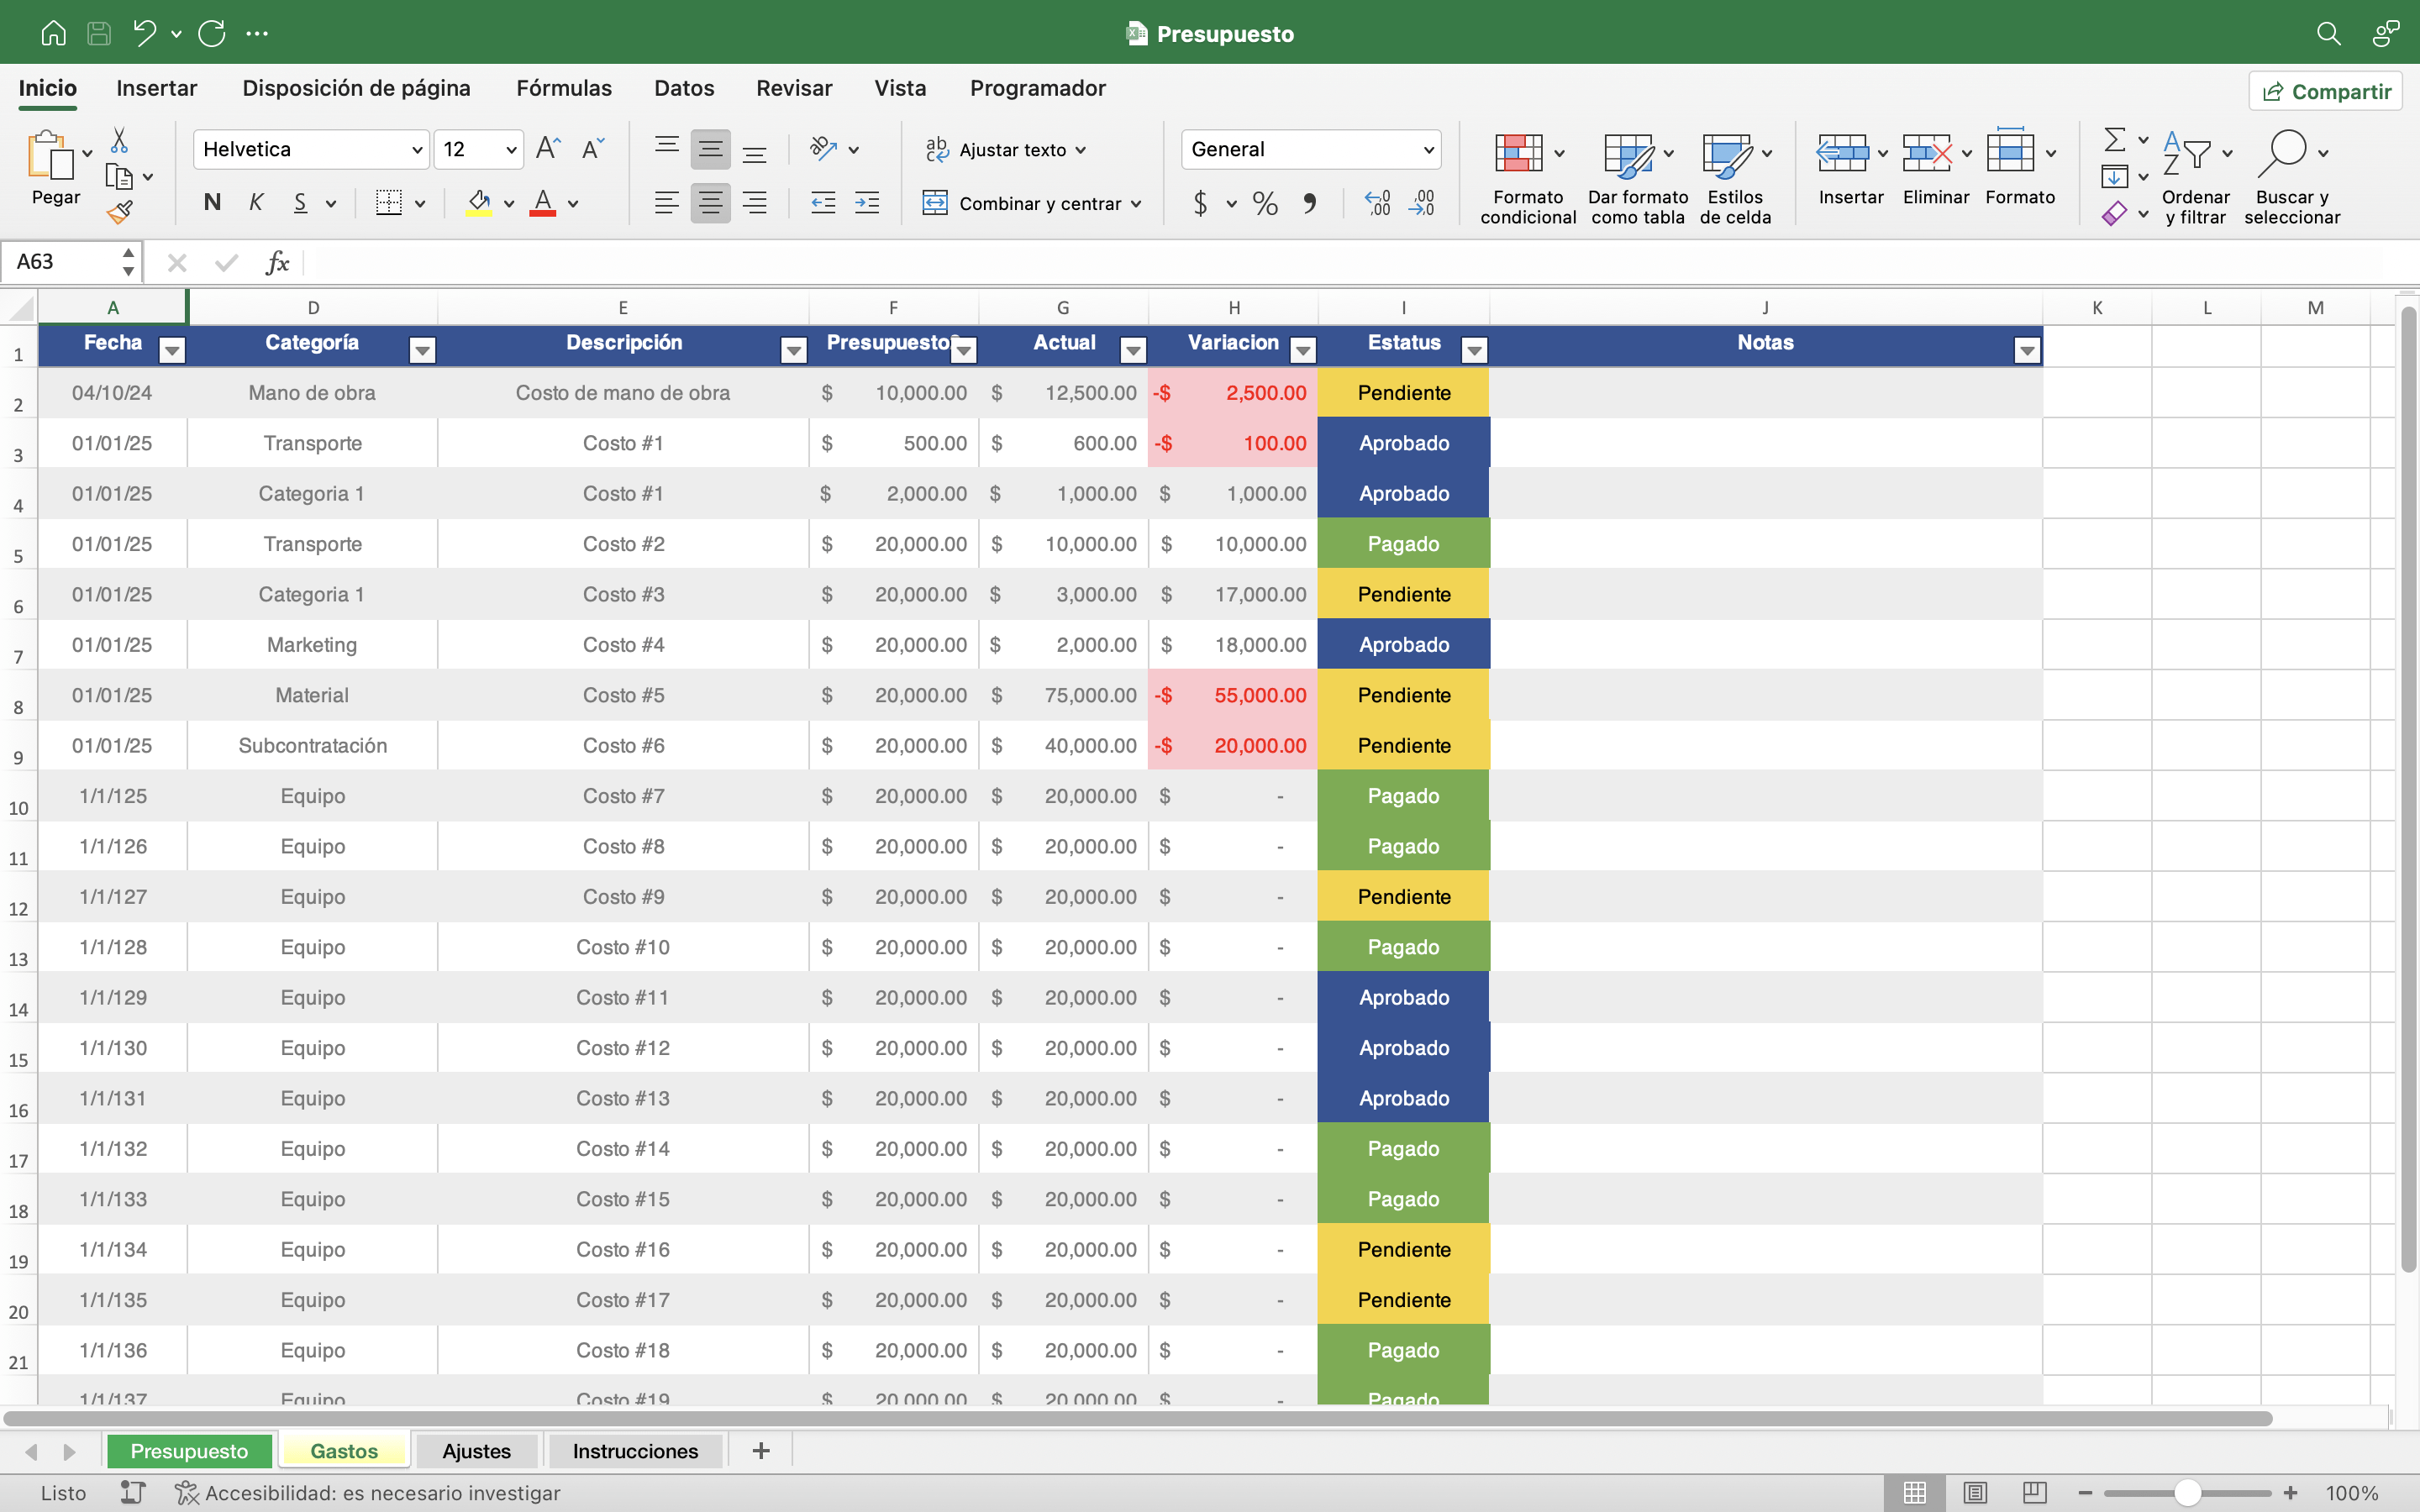Image resolution: width=2420 pixels, height=1512 pixels.
Task: Open the Descripción column filter dropdown
Action: [794, 350]
